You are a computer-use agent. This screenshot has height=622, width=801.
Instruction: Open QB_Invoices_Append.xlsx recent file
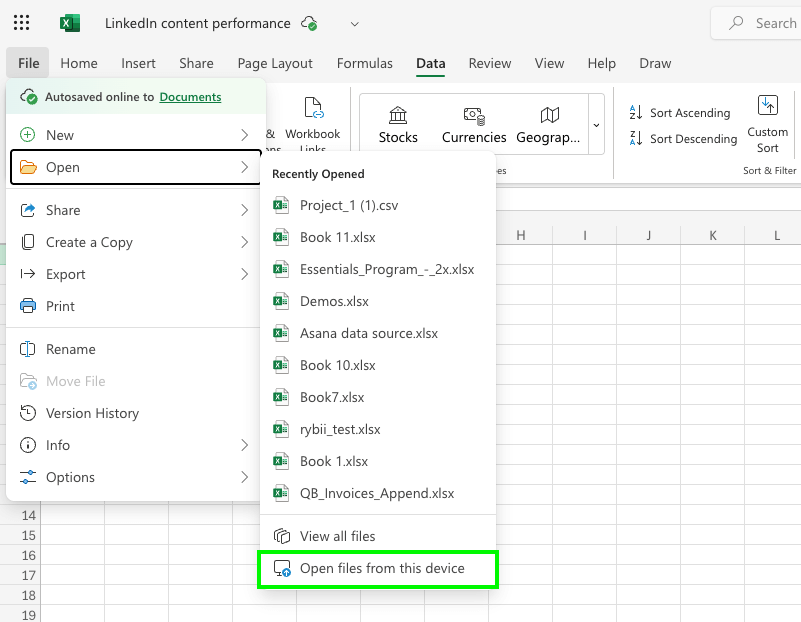[x=378, y=493]
